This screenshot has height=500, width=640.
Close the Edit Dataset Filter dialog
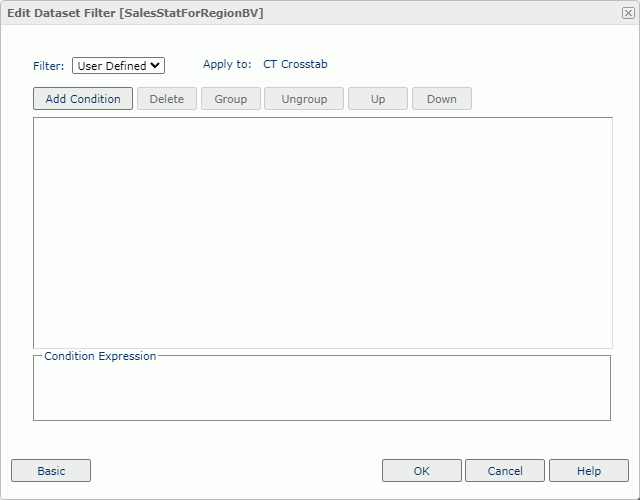pyautogui.click(x=628, y=13)
